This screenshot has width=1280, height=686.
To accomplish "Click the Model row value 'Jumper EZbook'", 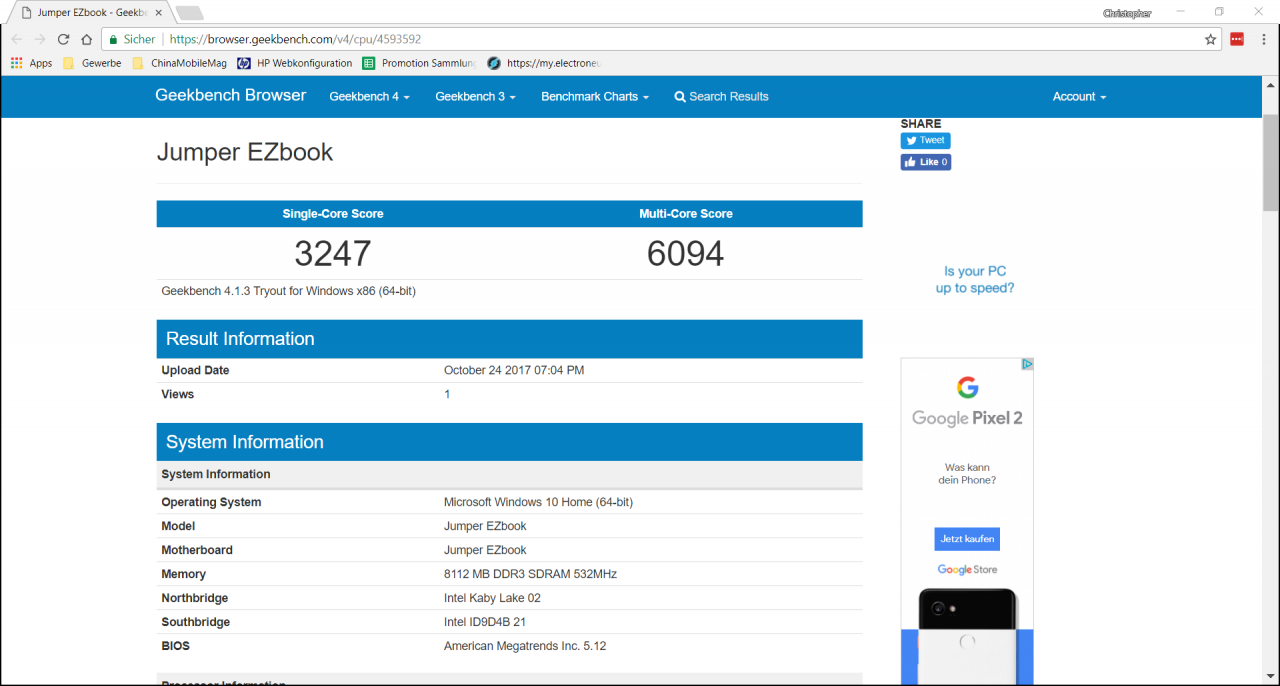I will (x=485, y=526).
